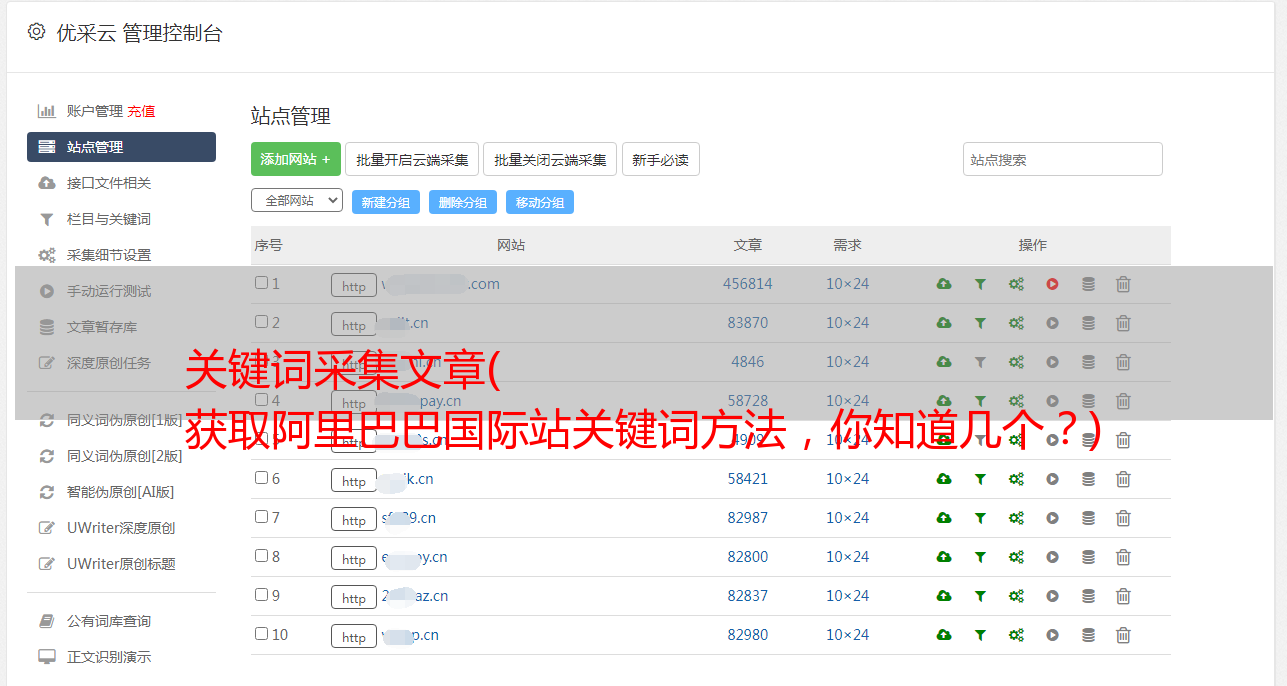Open gears settings icon in row 8
1287x686 pixels.
point(1016,557)
